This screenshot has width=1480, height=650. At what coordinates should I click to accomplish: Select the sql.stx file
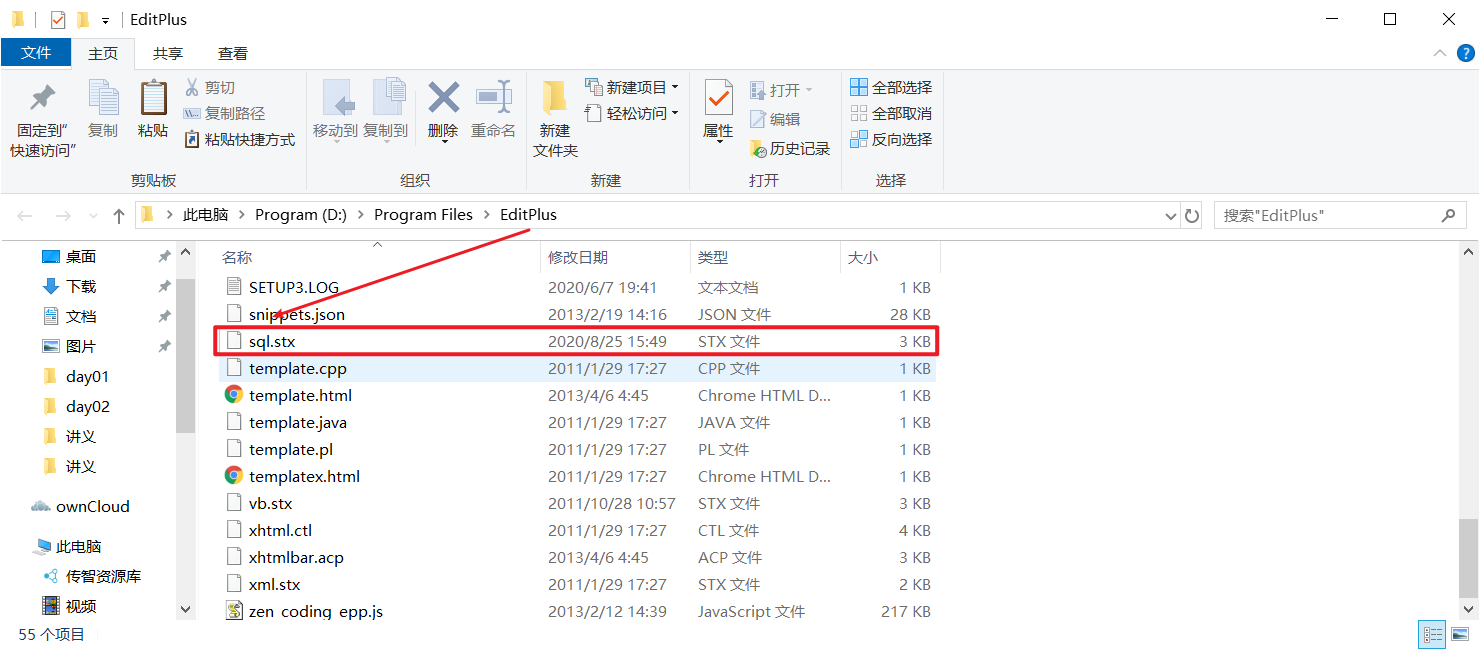point(576,341)
